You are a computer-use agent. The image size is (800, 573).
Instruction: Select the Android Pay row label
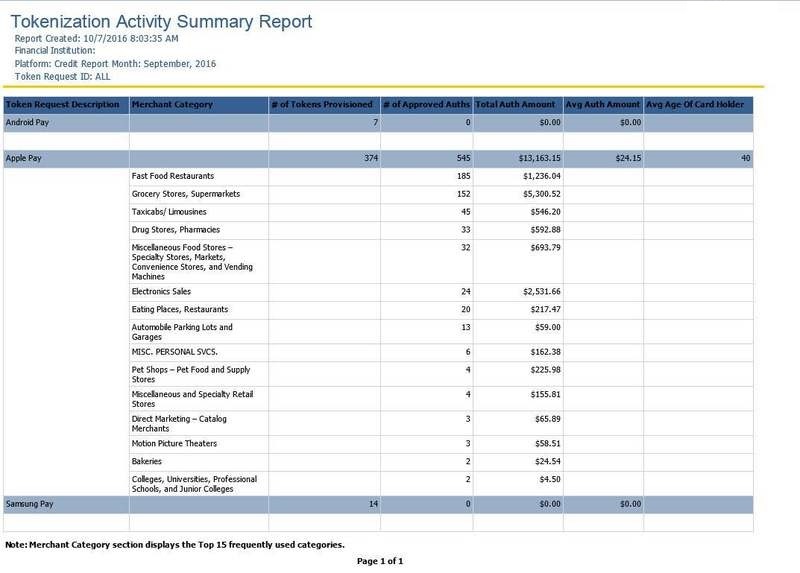(28, 122)
